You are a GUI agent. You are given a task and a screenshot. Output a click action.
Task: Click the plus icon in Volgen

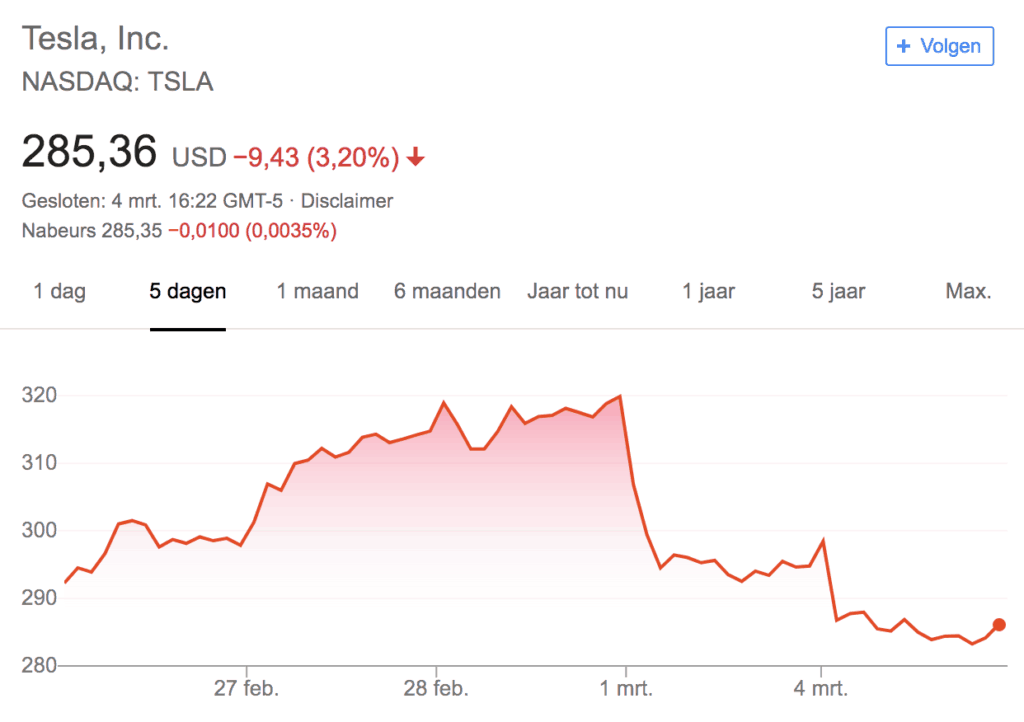904,46
